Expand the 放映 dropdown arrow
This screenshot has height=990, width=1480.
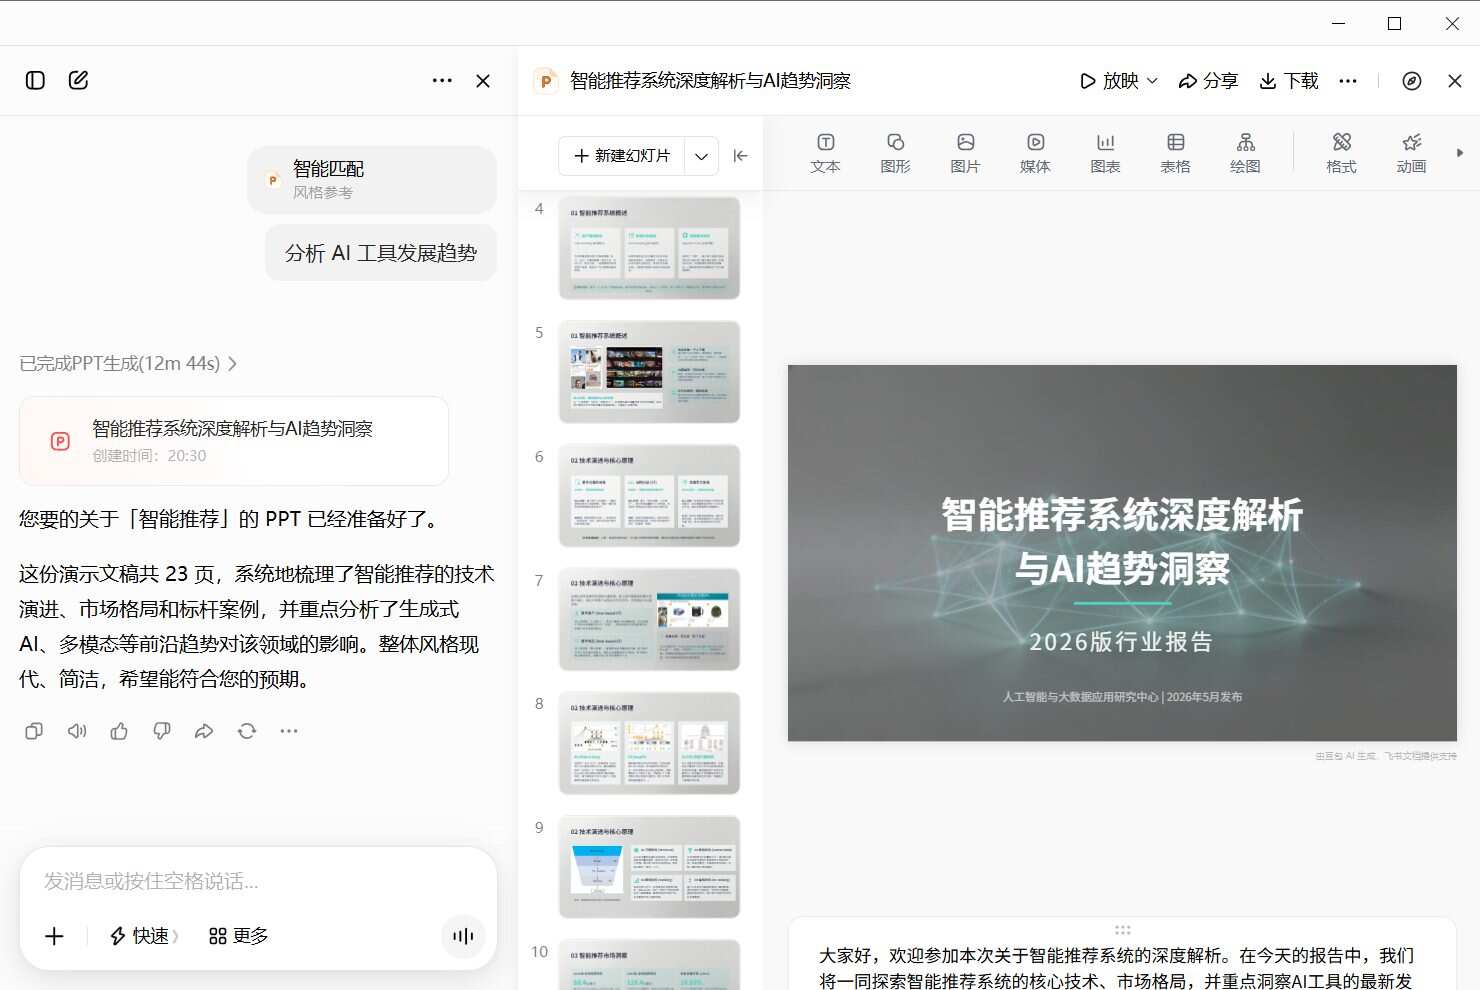pyautogui.click(x=1152, y=81)
